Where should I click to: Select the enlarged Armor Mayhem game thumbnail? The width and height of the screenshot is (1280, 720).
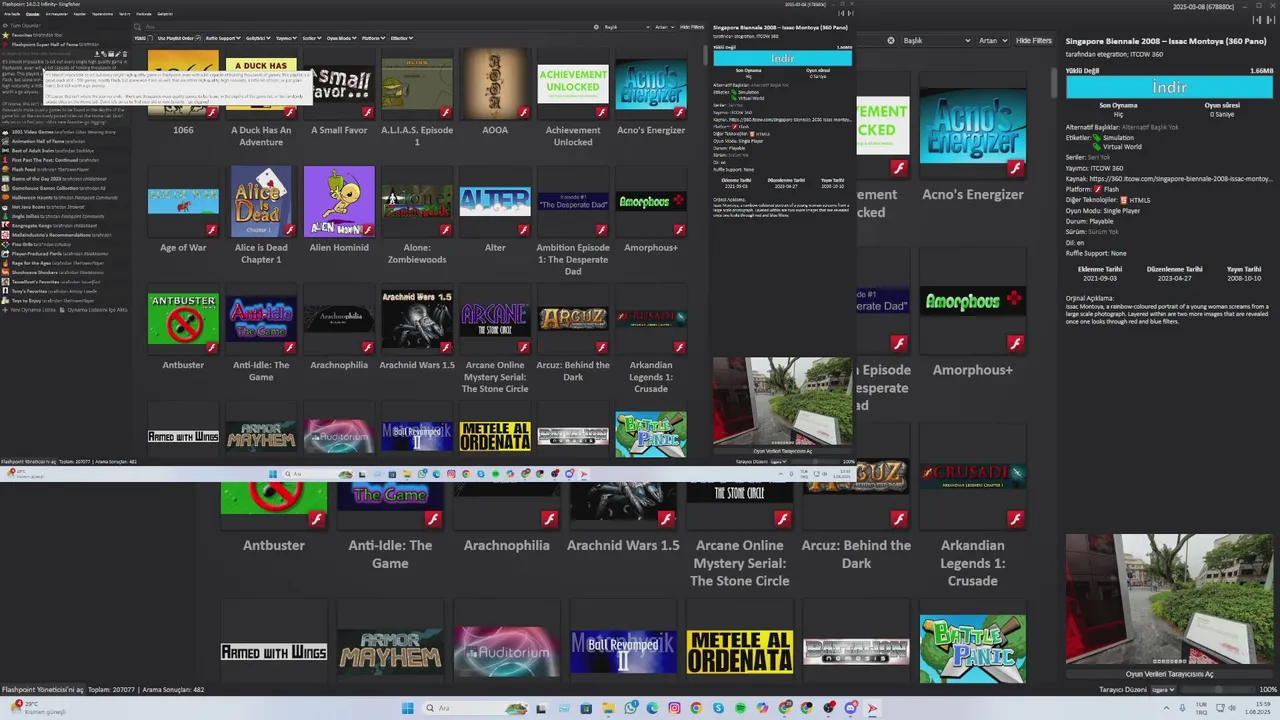(x=390, y=652)
